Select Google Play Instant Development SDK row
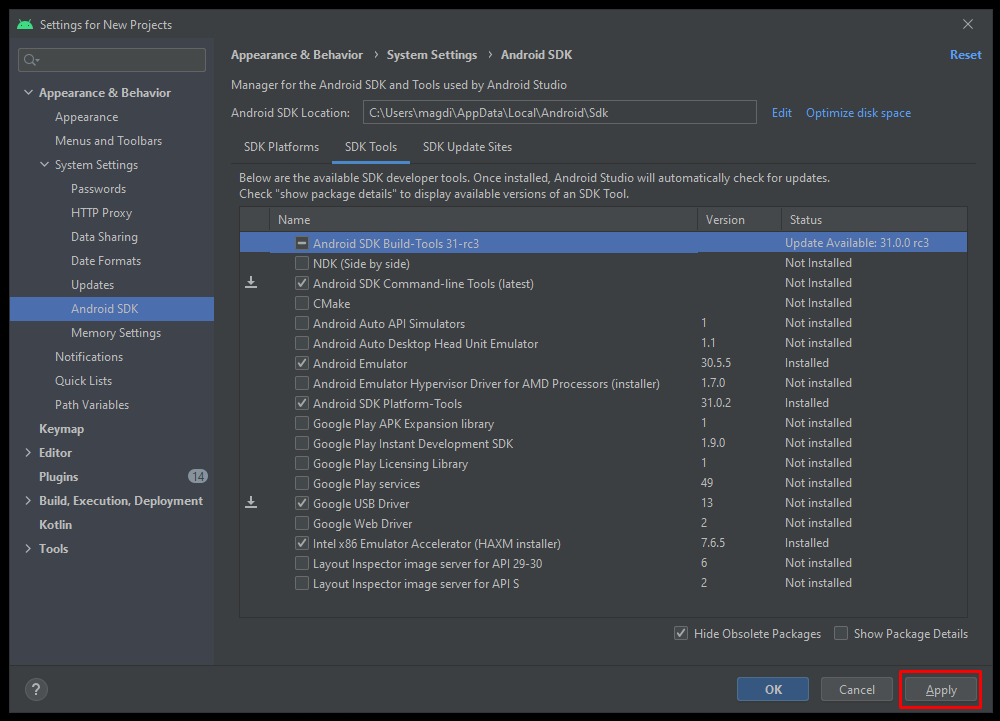This screenshot has height=721, width=1000. [x=603, y=443]
